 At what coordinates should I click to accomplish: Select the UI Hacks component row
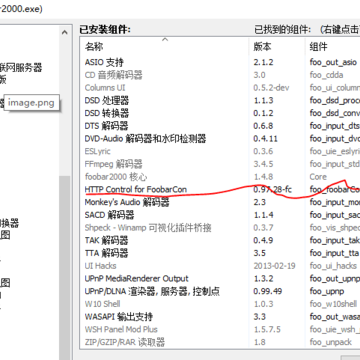(x=220, y=266)
